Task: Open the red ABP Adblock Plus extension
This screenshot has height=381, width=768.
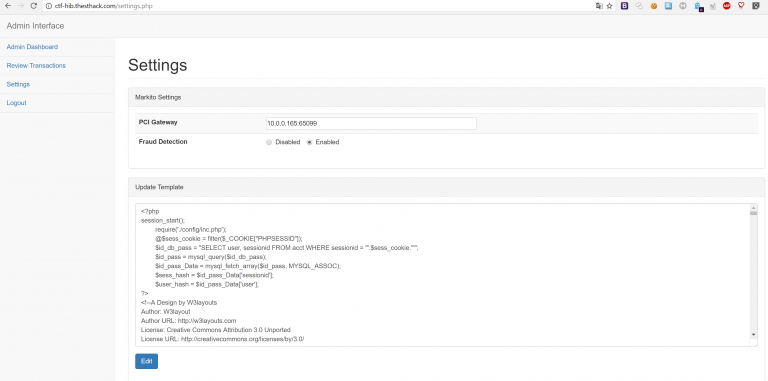Action: [x=727, y=6]
